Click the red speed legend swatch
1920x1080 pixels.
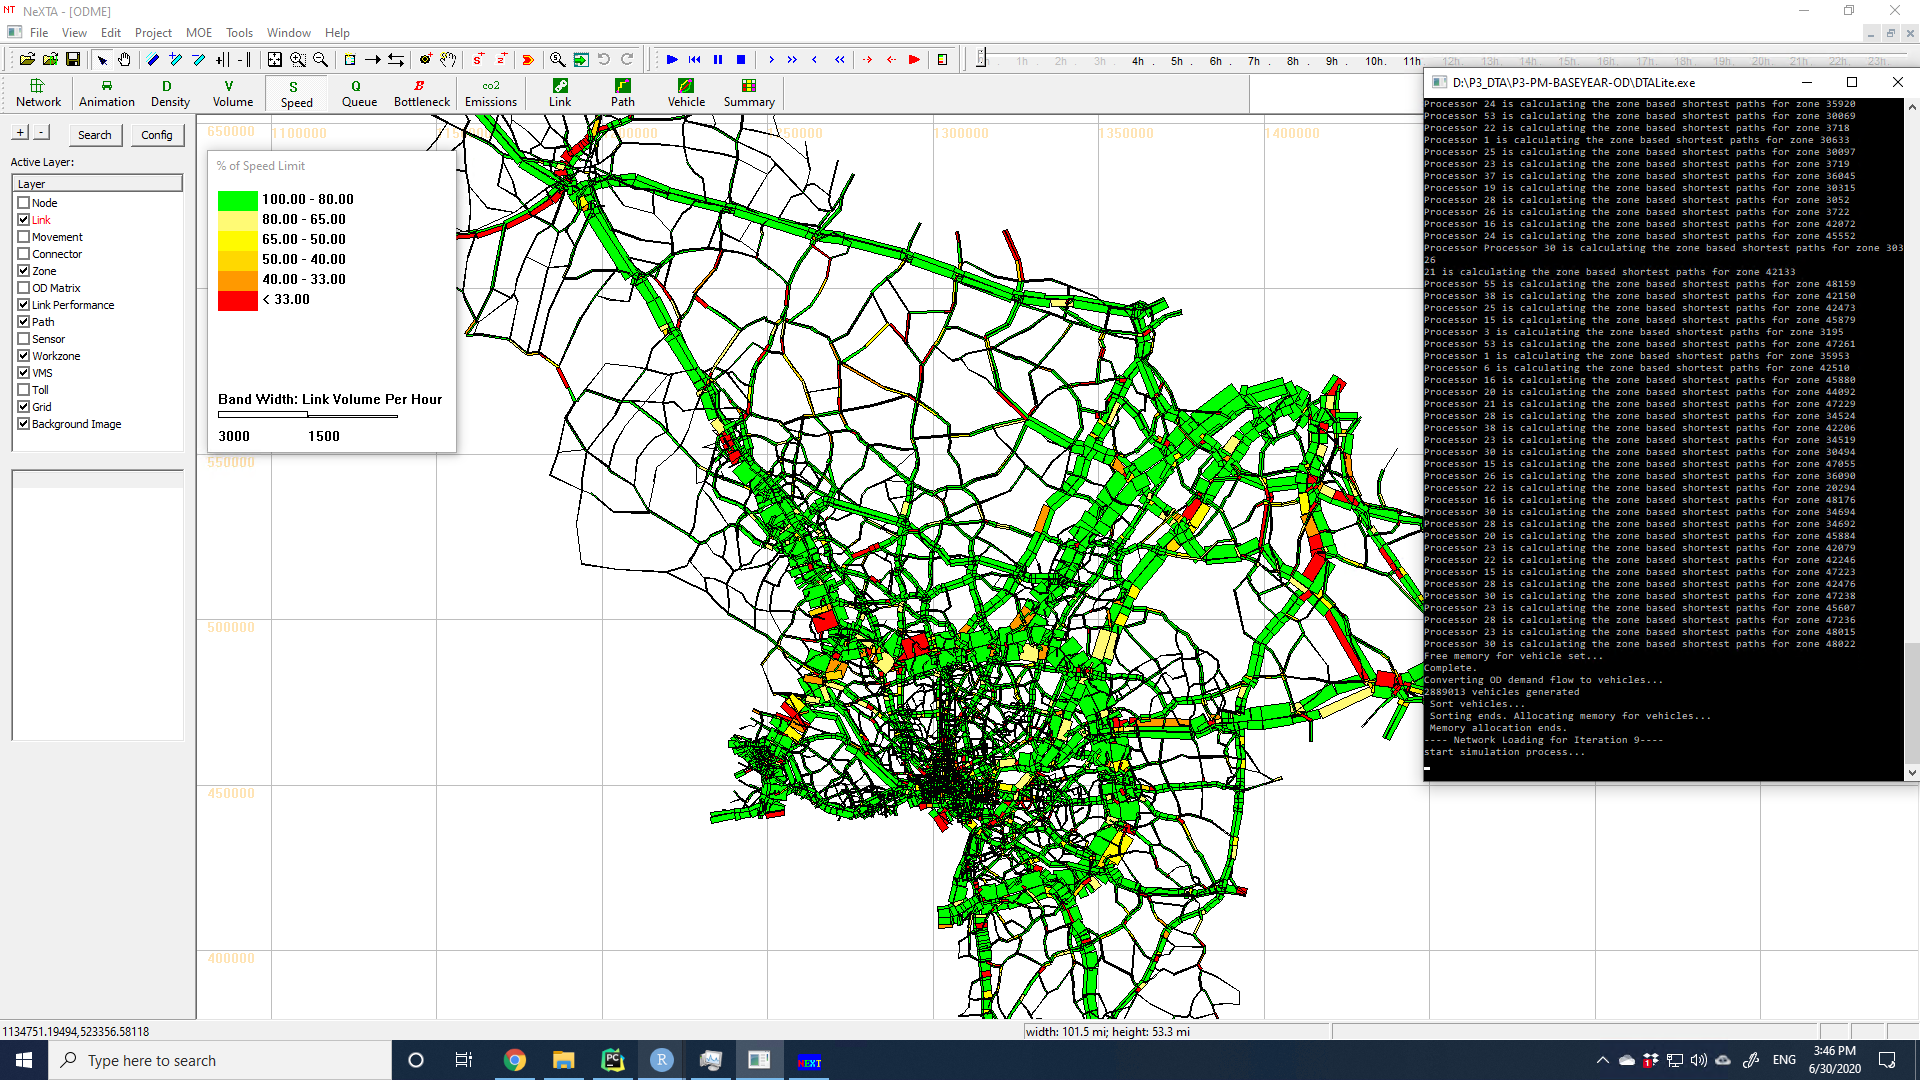pyautogui.click(x=237, y=300)
